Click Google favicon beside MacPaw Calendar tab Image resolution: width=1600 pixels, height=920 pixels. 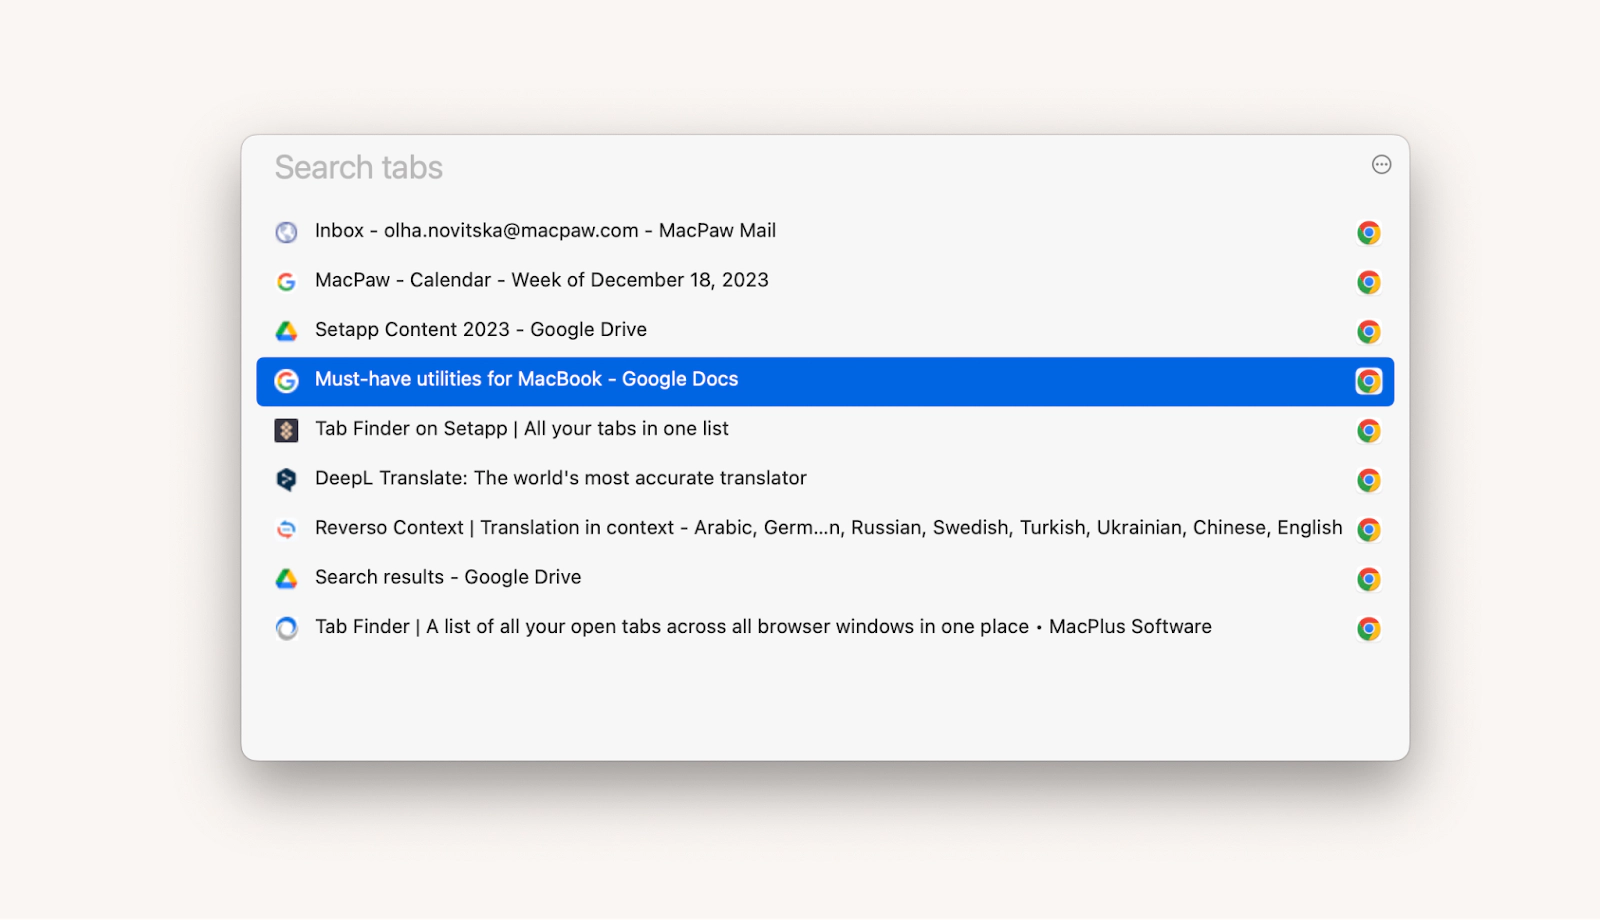tap(286, 282)
